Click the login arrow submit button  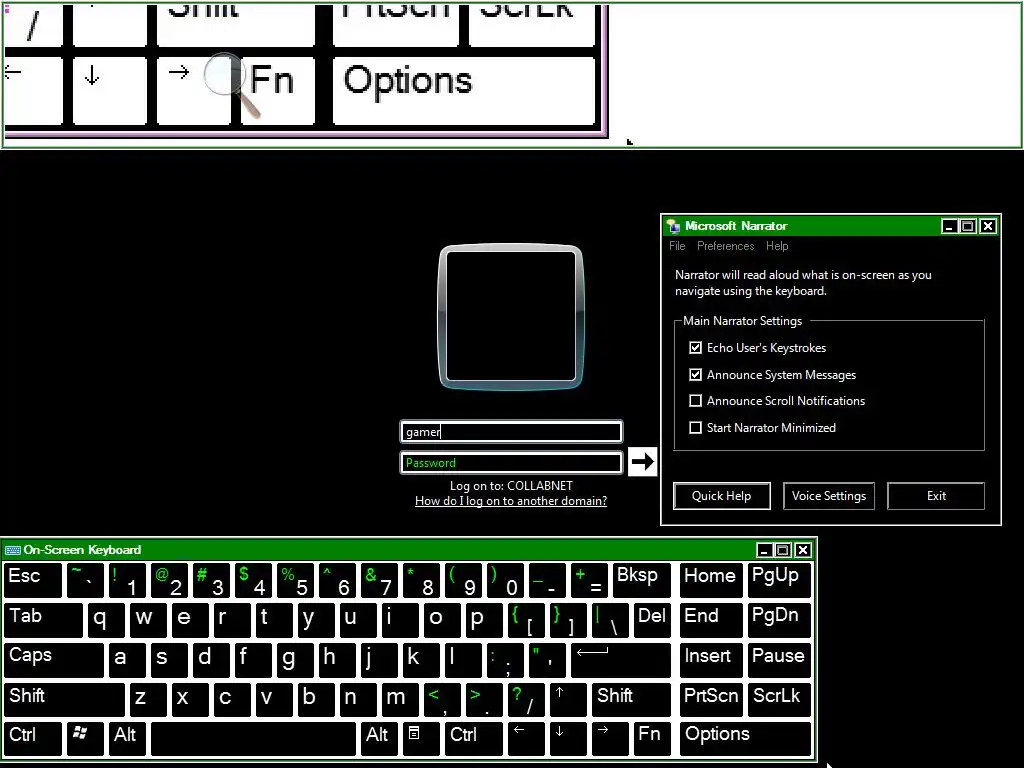point(642,462)
